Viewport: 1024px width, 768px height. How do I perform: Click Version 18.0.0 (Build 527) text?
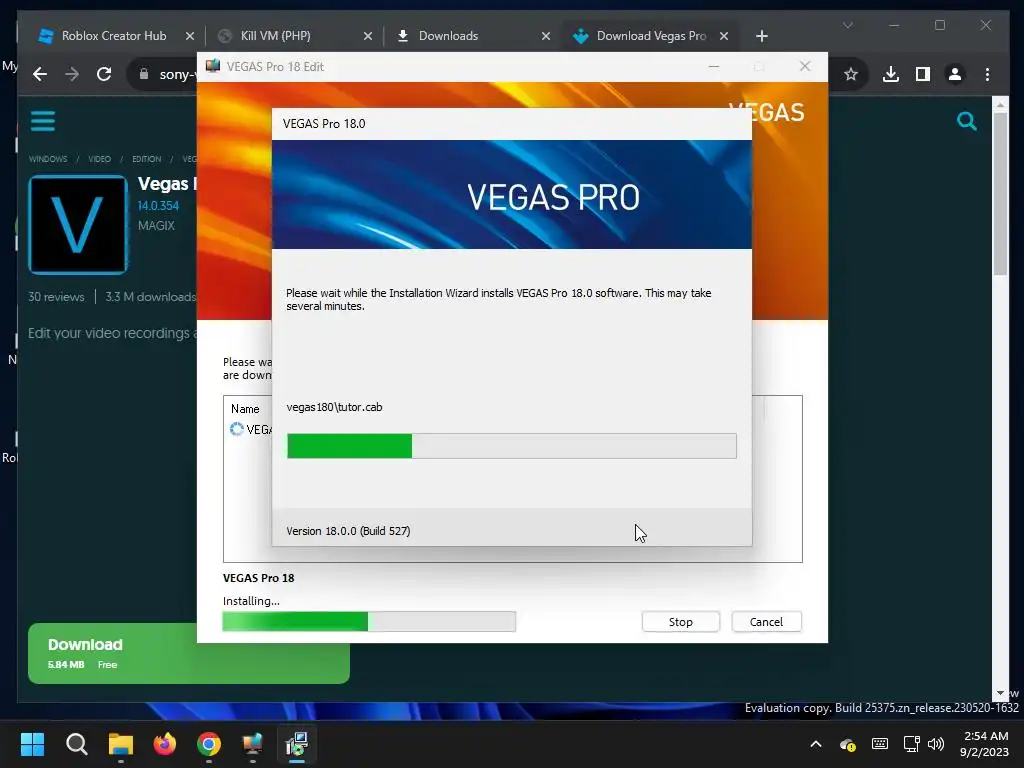(348, 531)
